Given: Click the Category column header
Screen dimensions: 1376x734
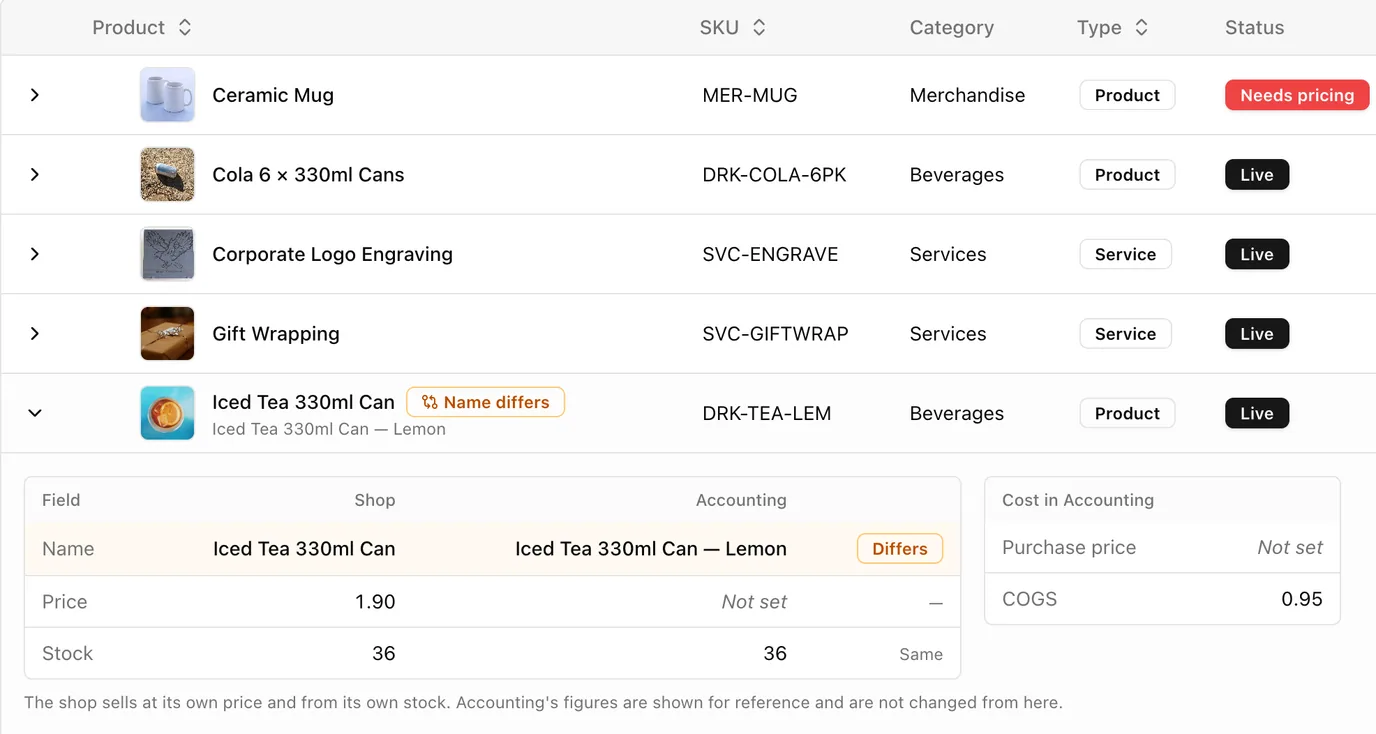Looking at the screenshot, I should click(952, 28).
